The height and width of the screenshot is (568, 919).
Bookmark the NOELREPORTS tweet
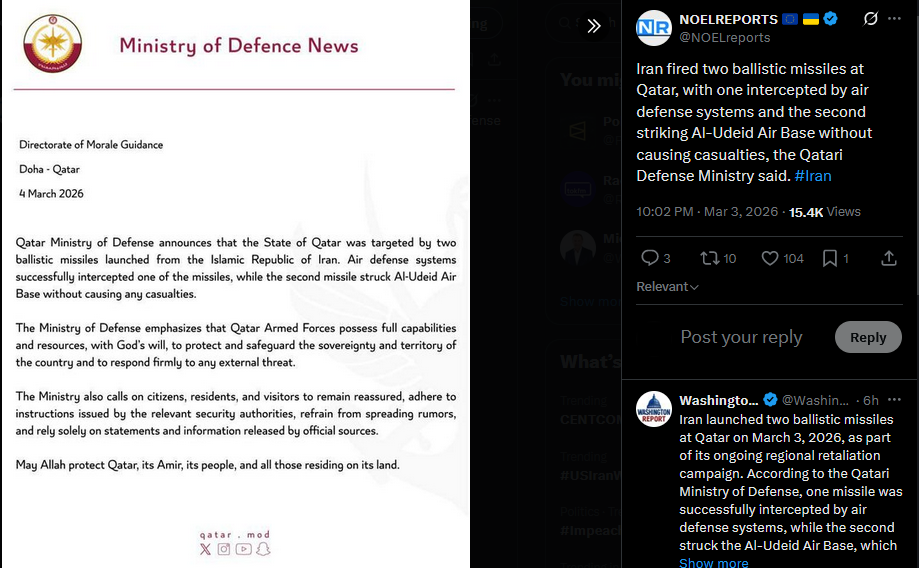(x=830, y=259)
